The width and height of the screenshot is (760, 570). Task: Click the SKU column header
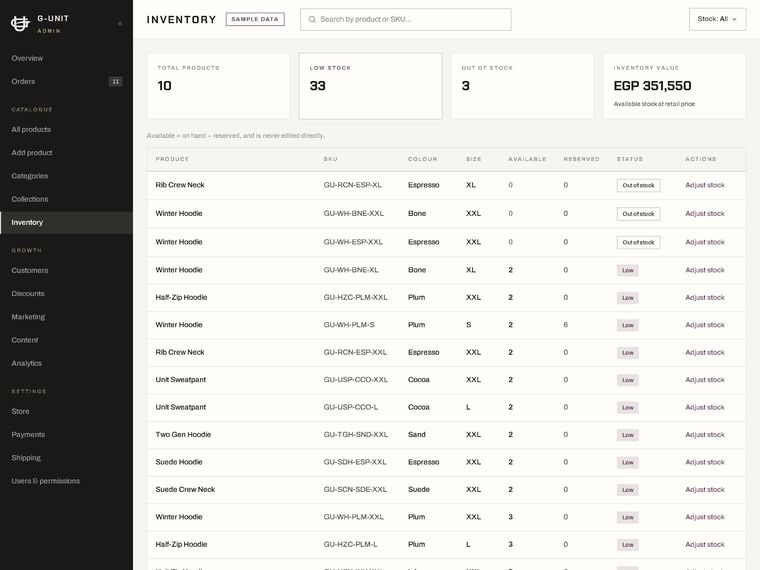coord(331,159)
